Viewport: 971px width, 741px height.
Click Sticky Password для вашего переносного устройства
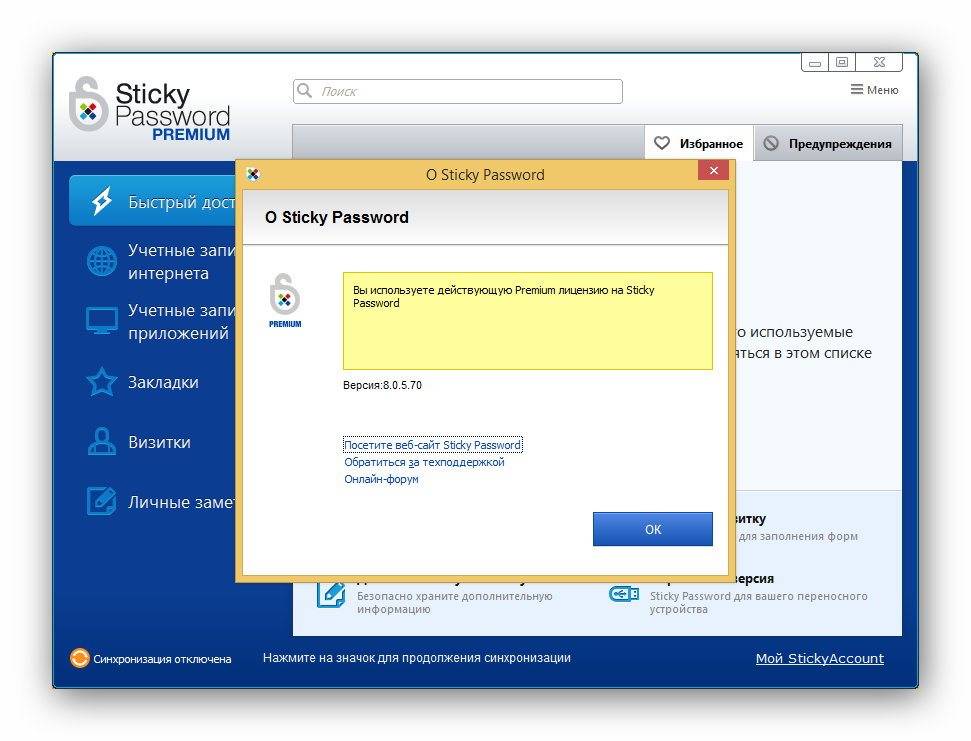click(x=758, y=602)
